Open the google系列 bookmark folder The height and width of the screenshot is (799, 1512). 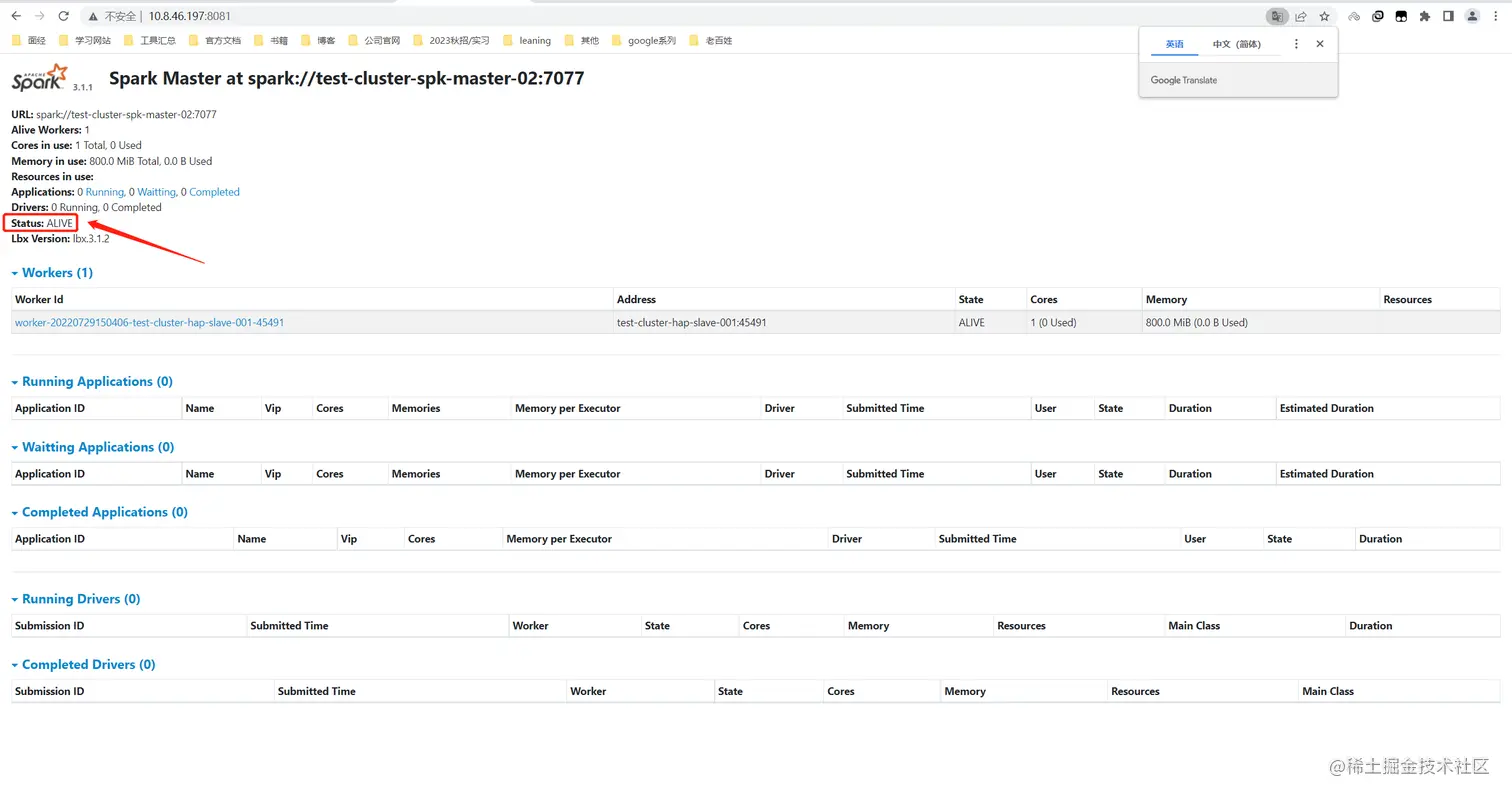pyautogui.click(x=644, y=41)
